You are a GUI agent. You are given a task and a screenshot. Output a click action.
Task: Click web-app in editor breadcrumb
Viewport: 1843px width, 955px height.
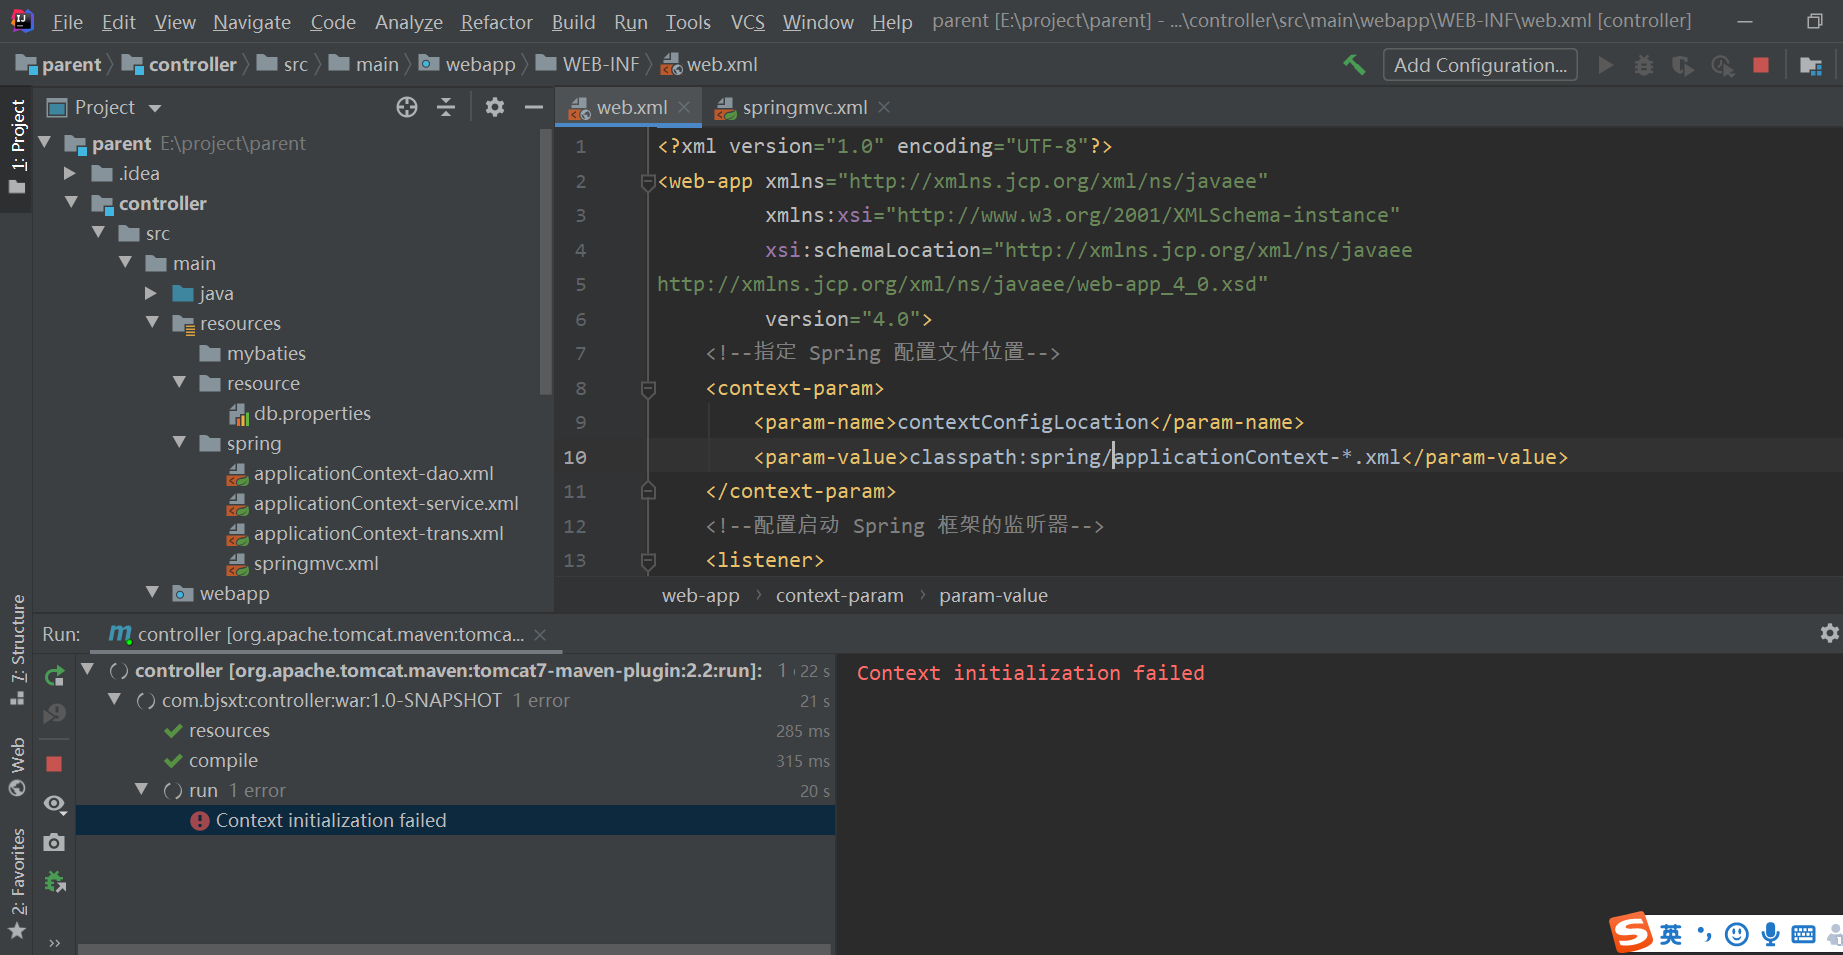[x=700, y=596]
